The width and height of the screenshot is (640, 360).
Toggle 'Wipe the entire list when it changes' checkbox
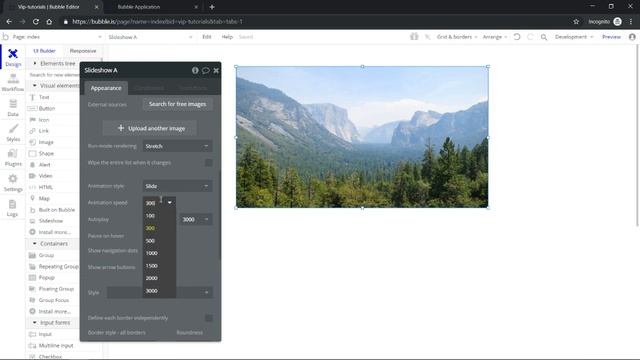209,163
